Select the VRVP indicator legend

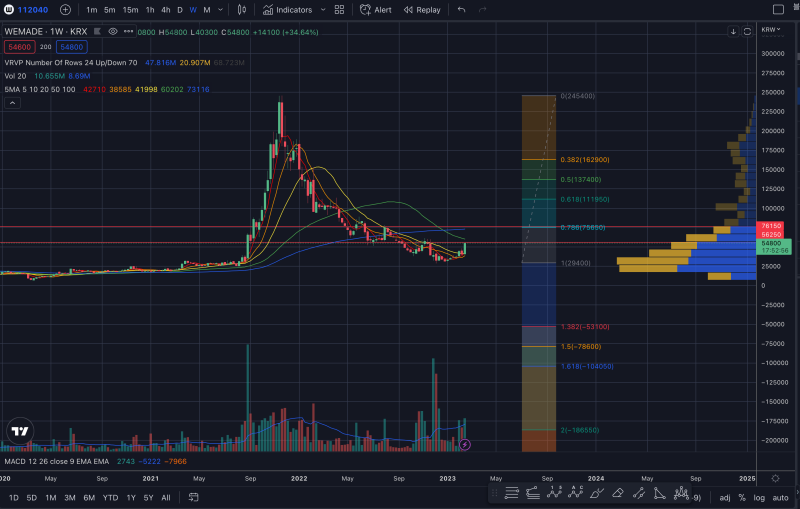(x=71, y=63)
